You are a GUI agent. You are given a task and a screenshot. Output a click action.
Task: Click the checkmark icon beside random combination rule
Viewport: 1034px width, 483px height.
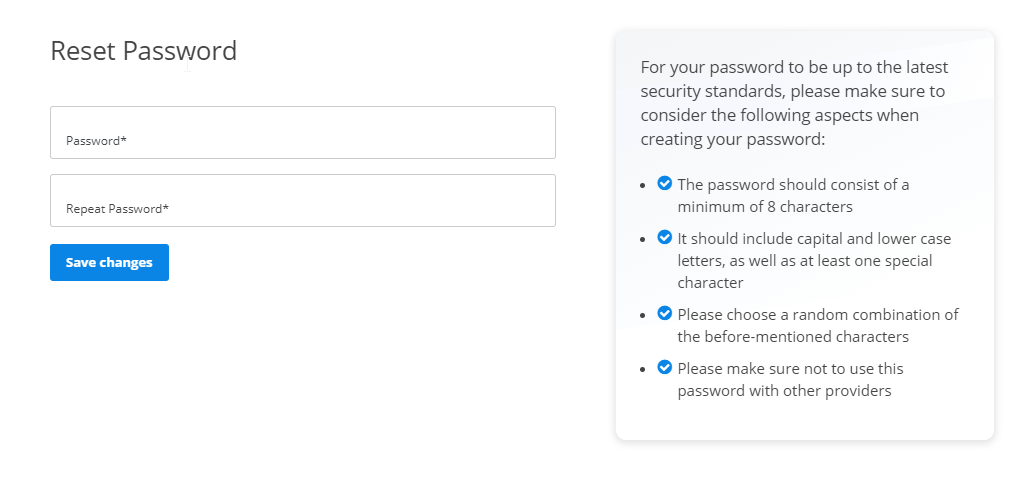point(665,313)
